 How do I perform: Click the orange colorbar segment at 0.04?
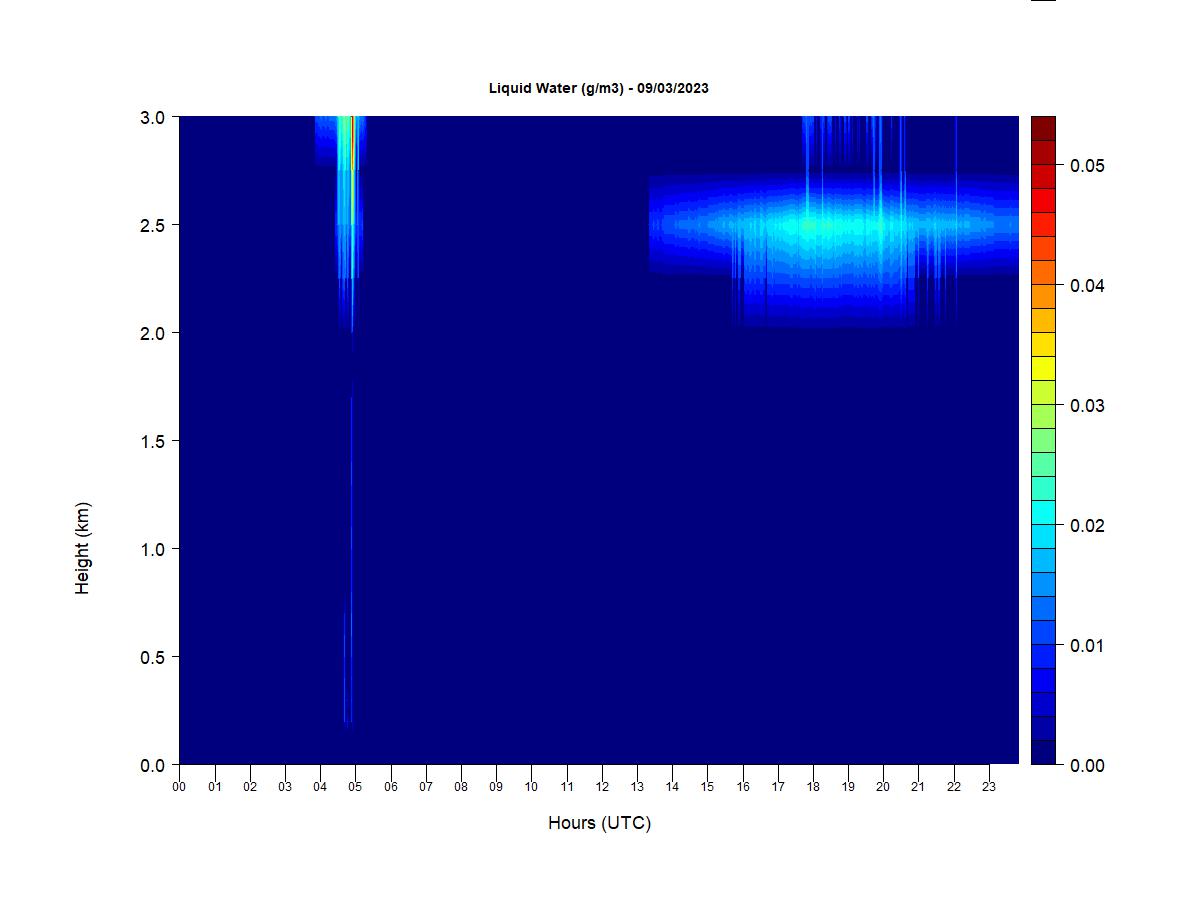pos(1043,296)
